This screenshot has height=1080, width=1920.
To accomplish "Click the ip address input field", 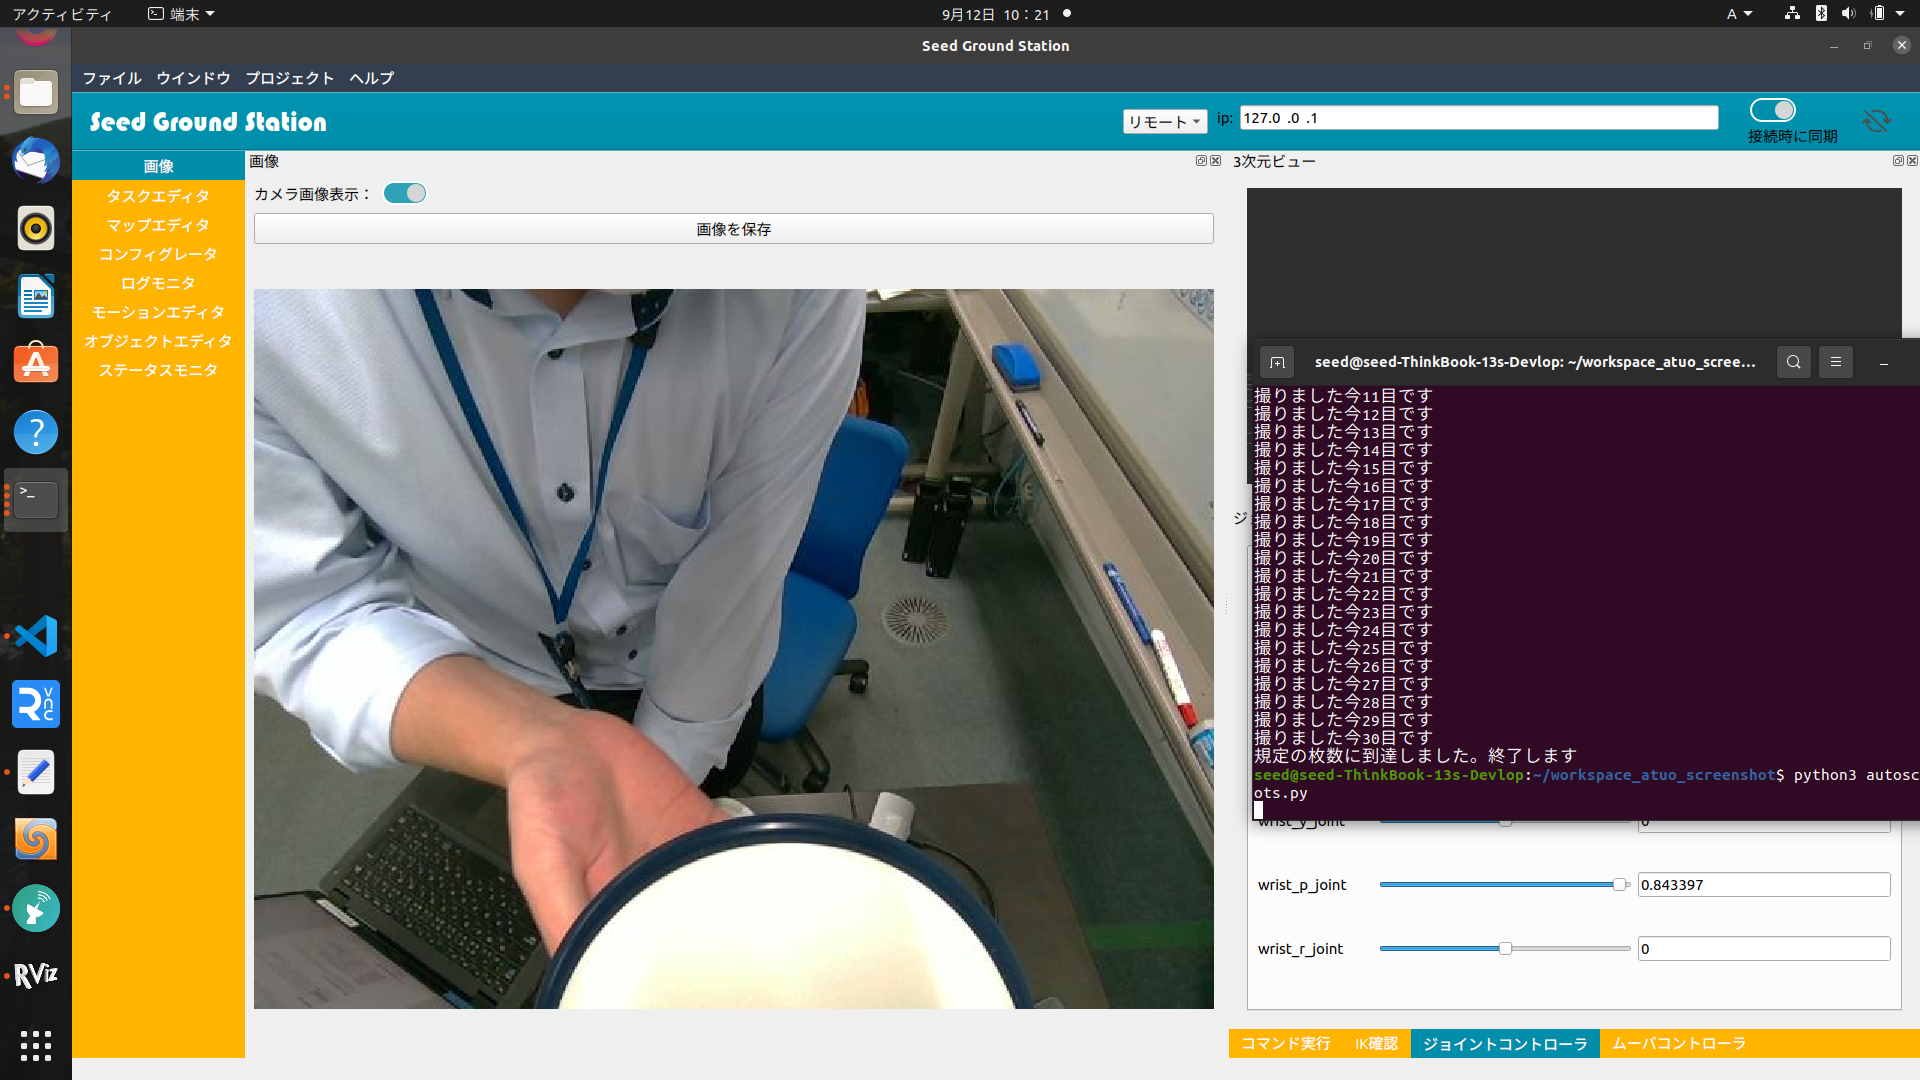I will (x=1478, y=117).
